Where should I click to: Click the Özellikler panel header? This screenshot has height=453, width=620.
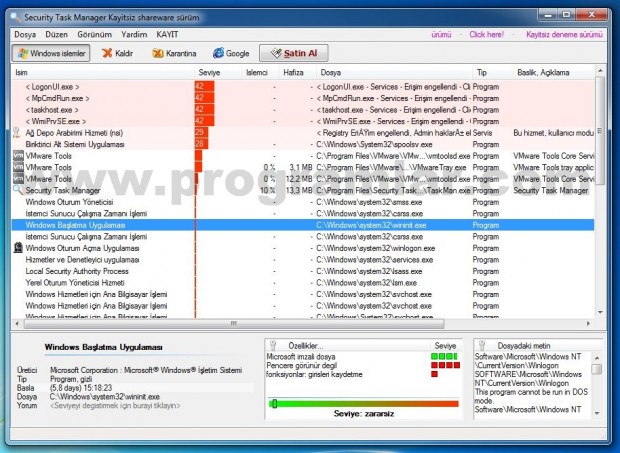click(347, 345)
